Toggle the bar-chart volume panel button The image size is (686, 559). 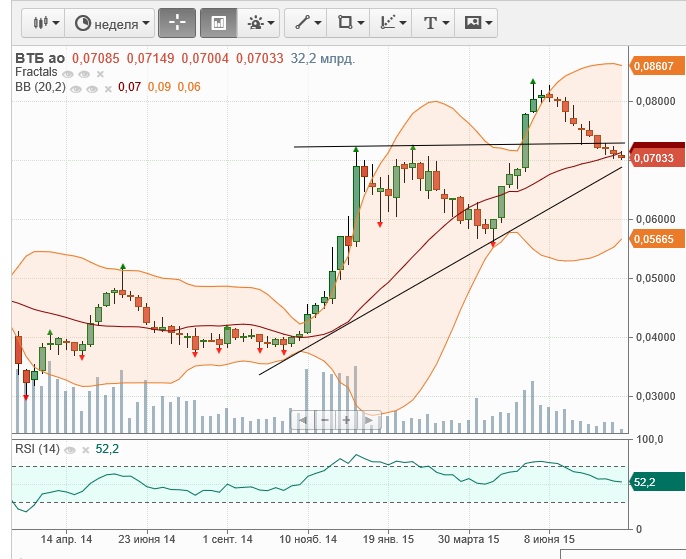pyautogui.click(x=218, y=23)
